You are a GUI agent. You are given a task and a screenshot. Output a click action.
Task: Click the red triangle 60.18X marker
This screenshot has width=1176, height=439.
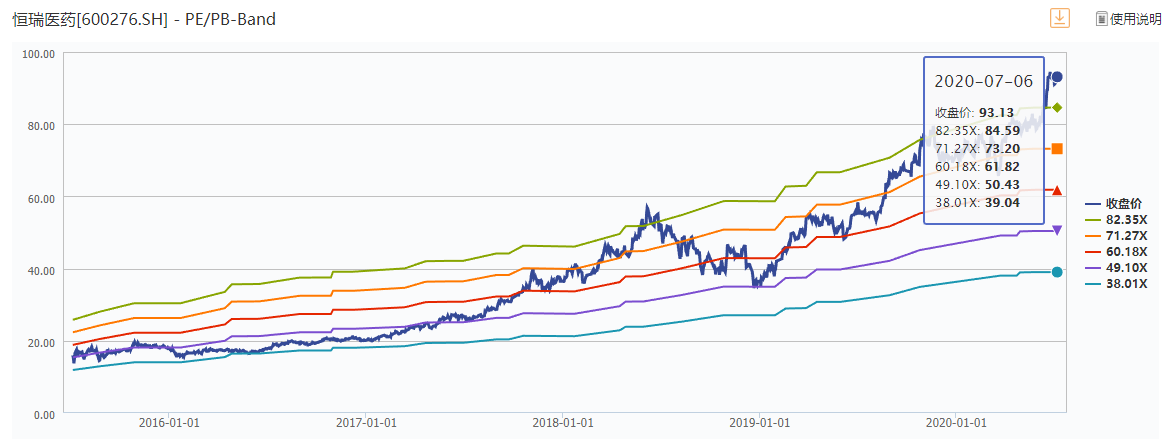pyautogui.click(x=1057, y=190)
